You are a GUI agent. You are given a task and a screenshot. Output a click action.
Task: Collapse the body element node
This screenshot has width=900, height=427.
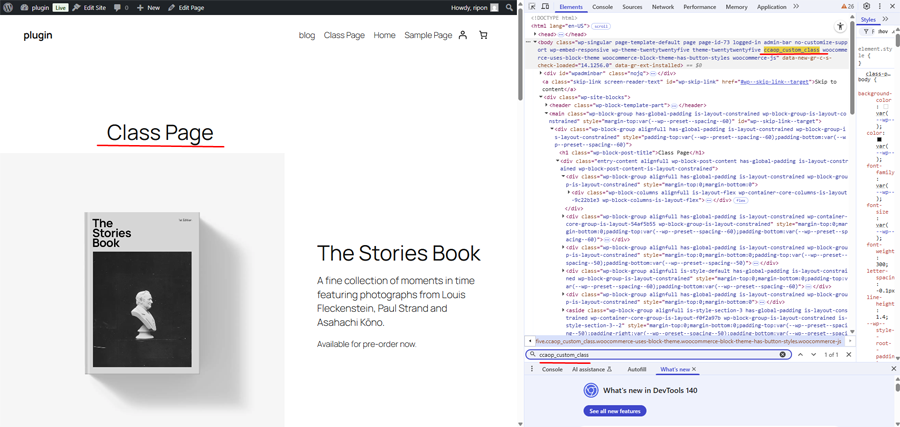point(535,42)
